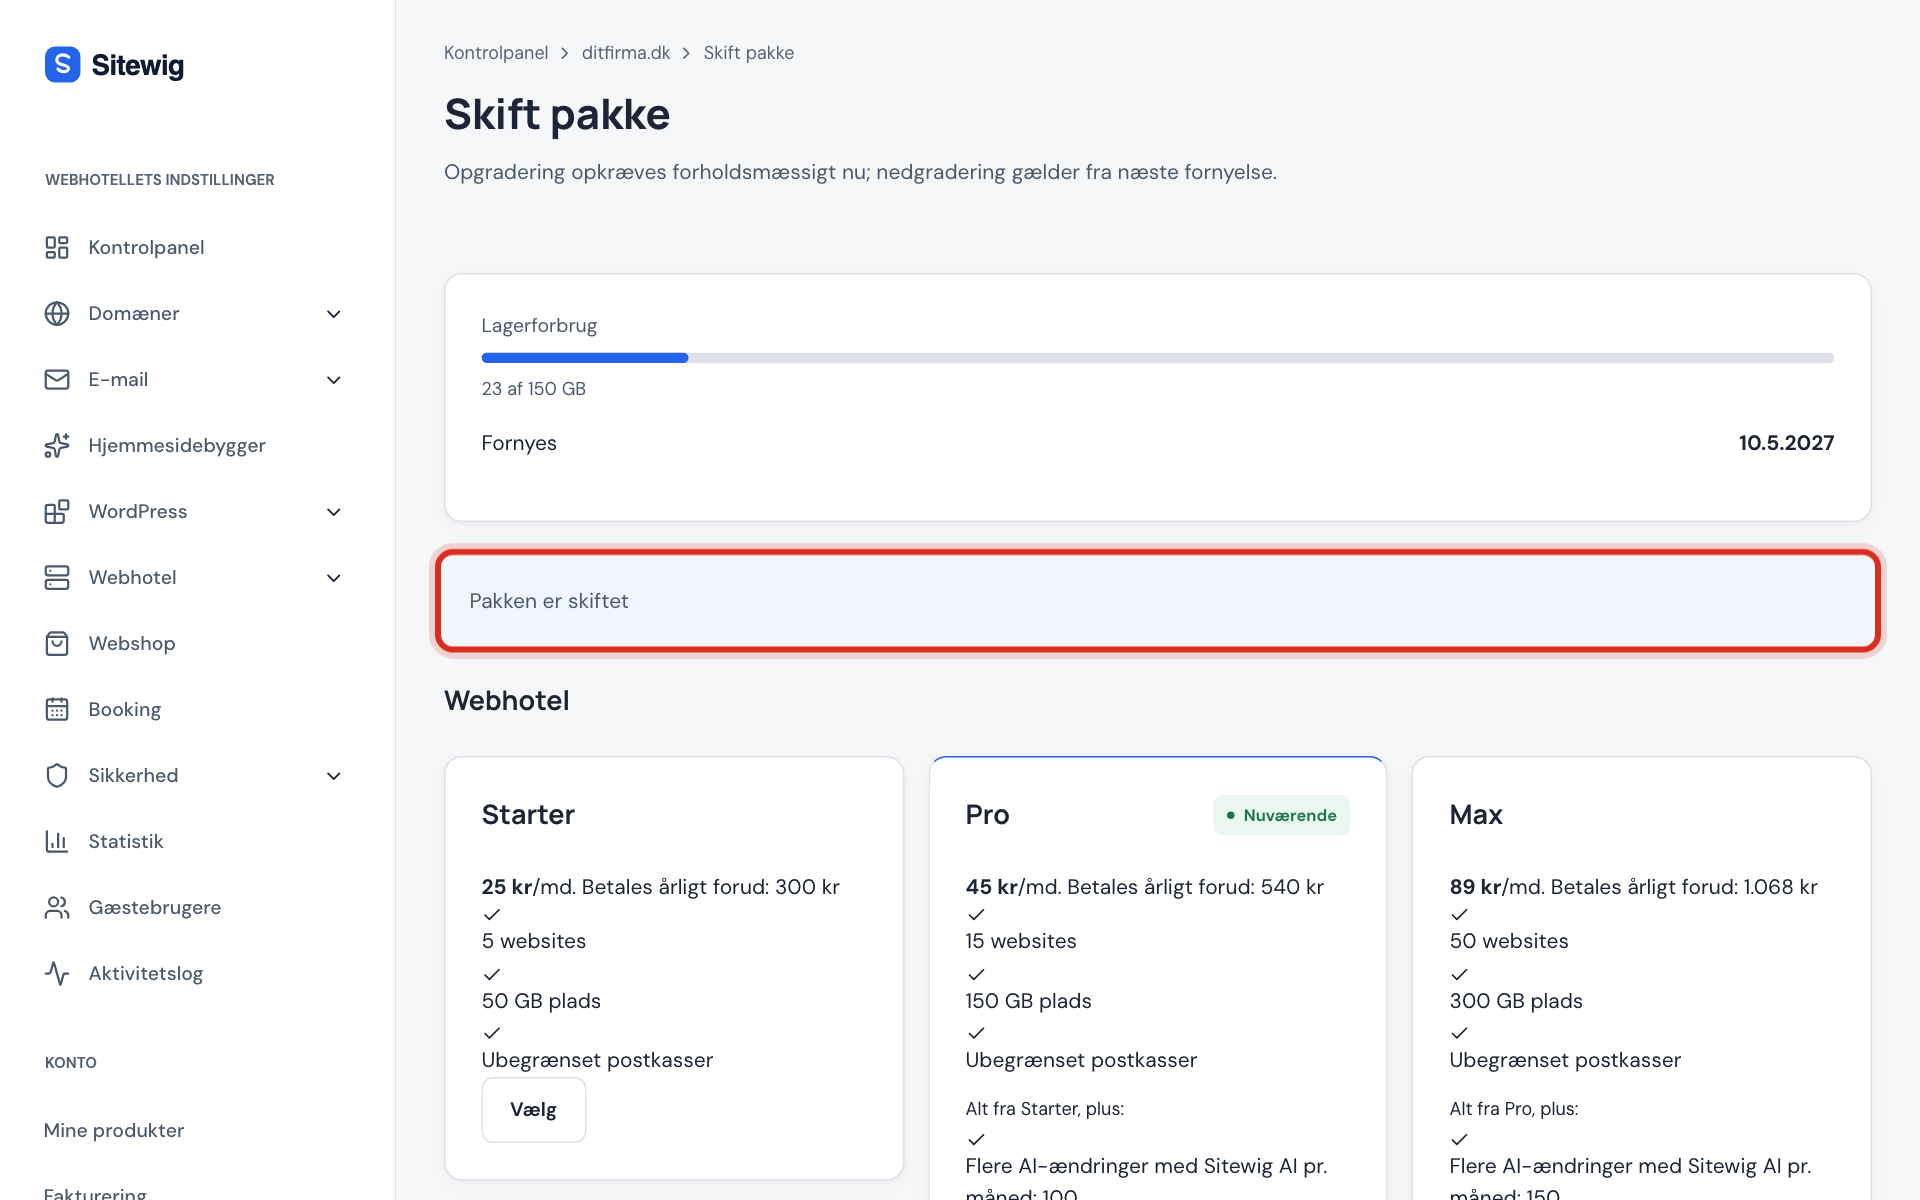
Task: Click the Max plan title
Action: pos(1476,815)
